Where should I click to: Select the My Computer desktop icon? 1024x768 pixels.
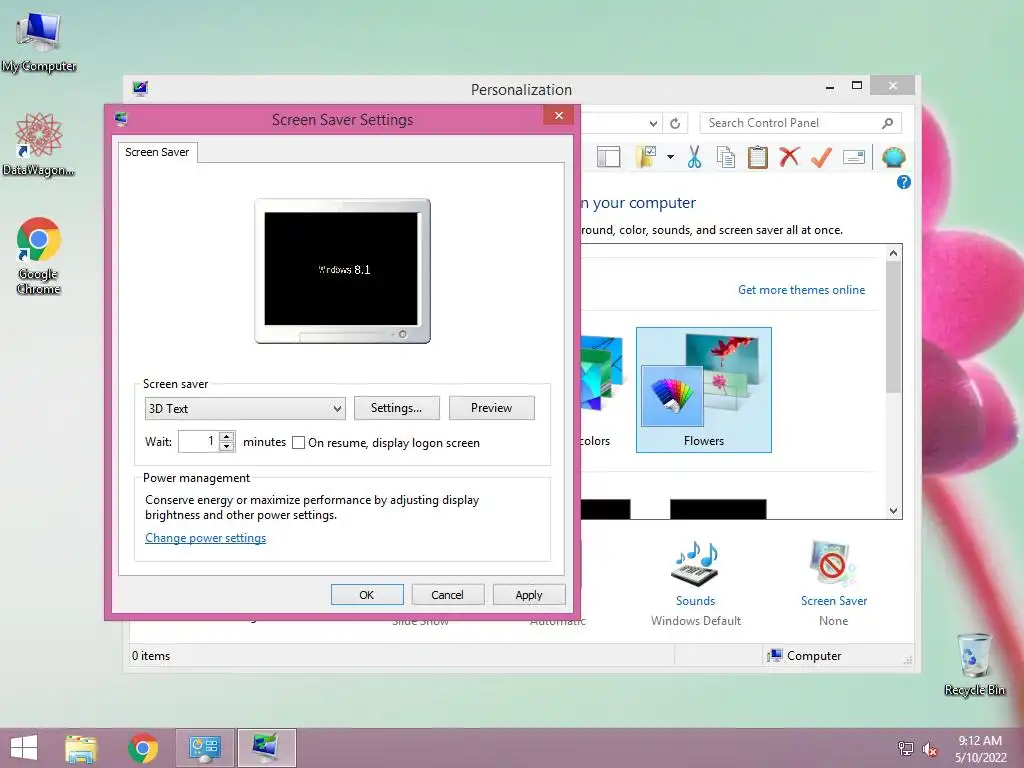tap(39, 42)
